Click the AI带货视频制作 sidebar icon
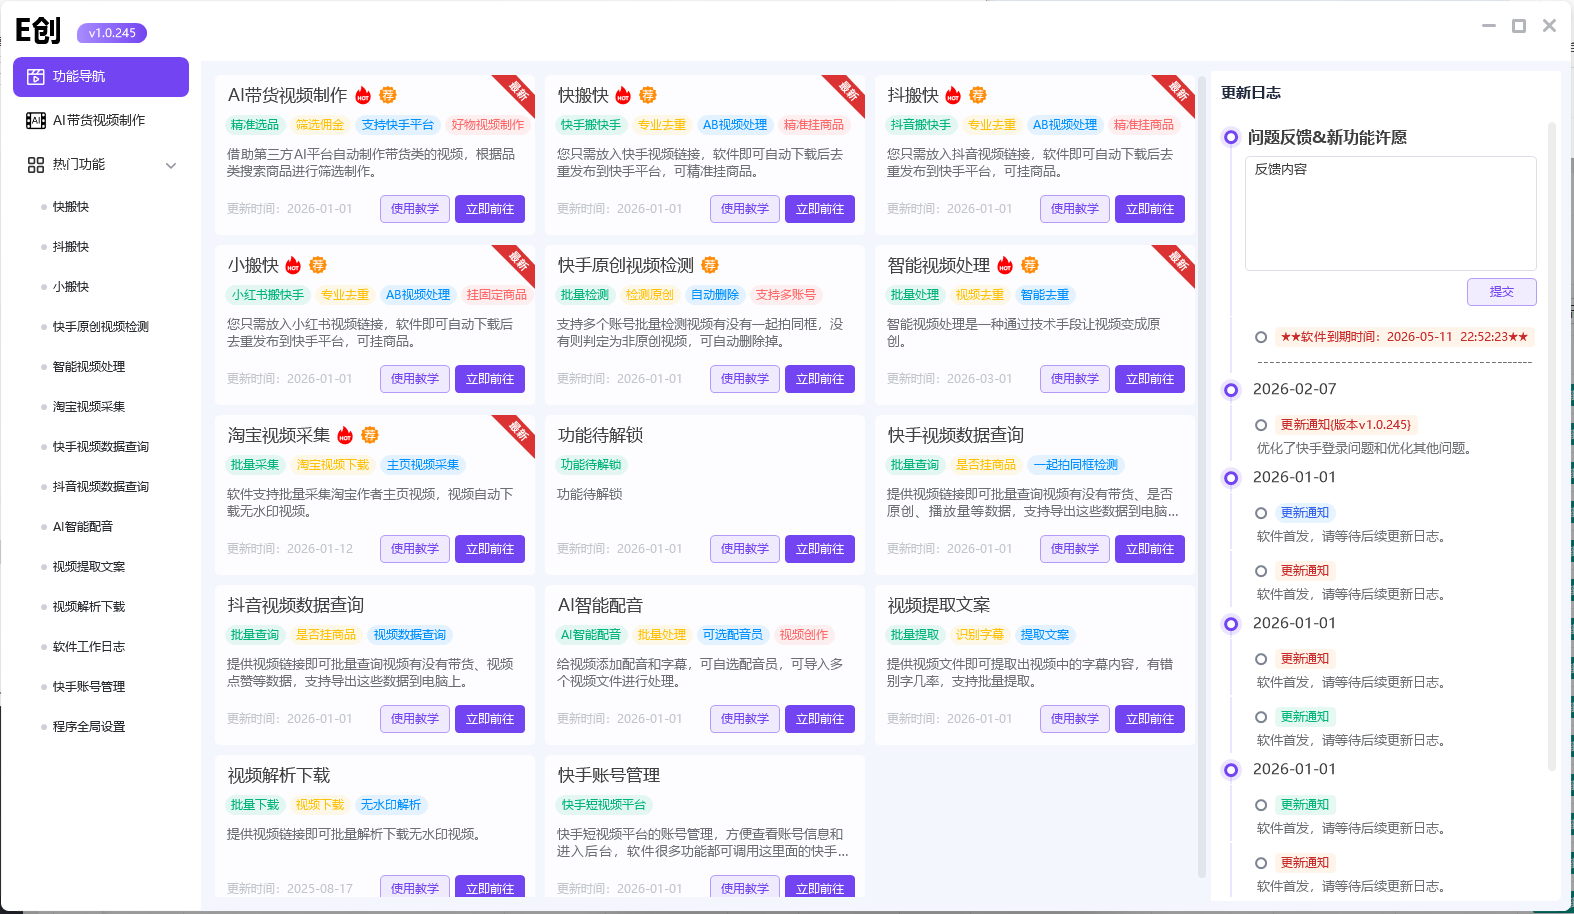Viewport: 1574px width, 914px height. [36, 121]
